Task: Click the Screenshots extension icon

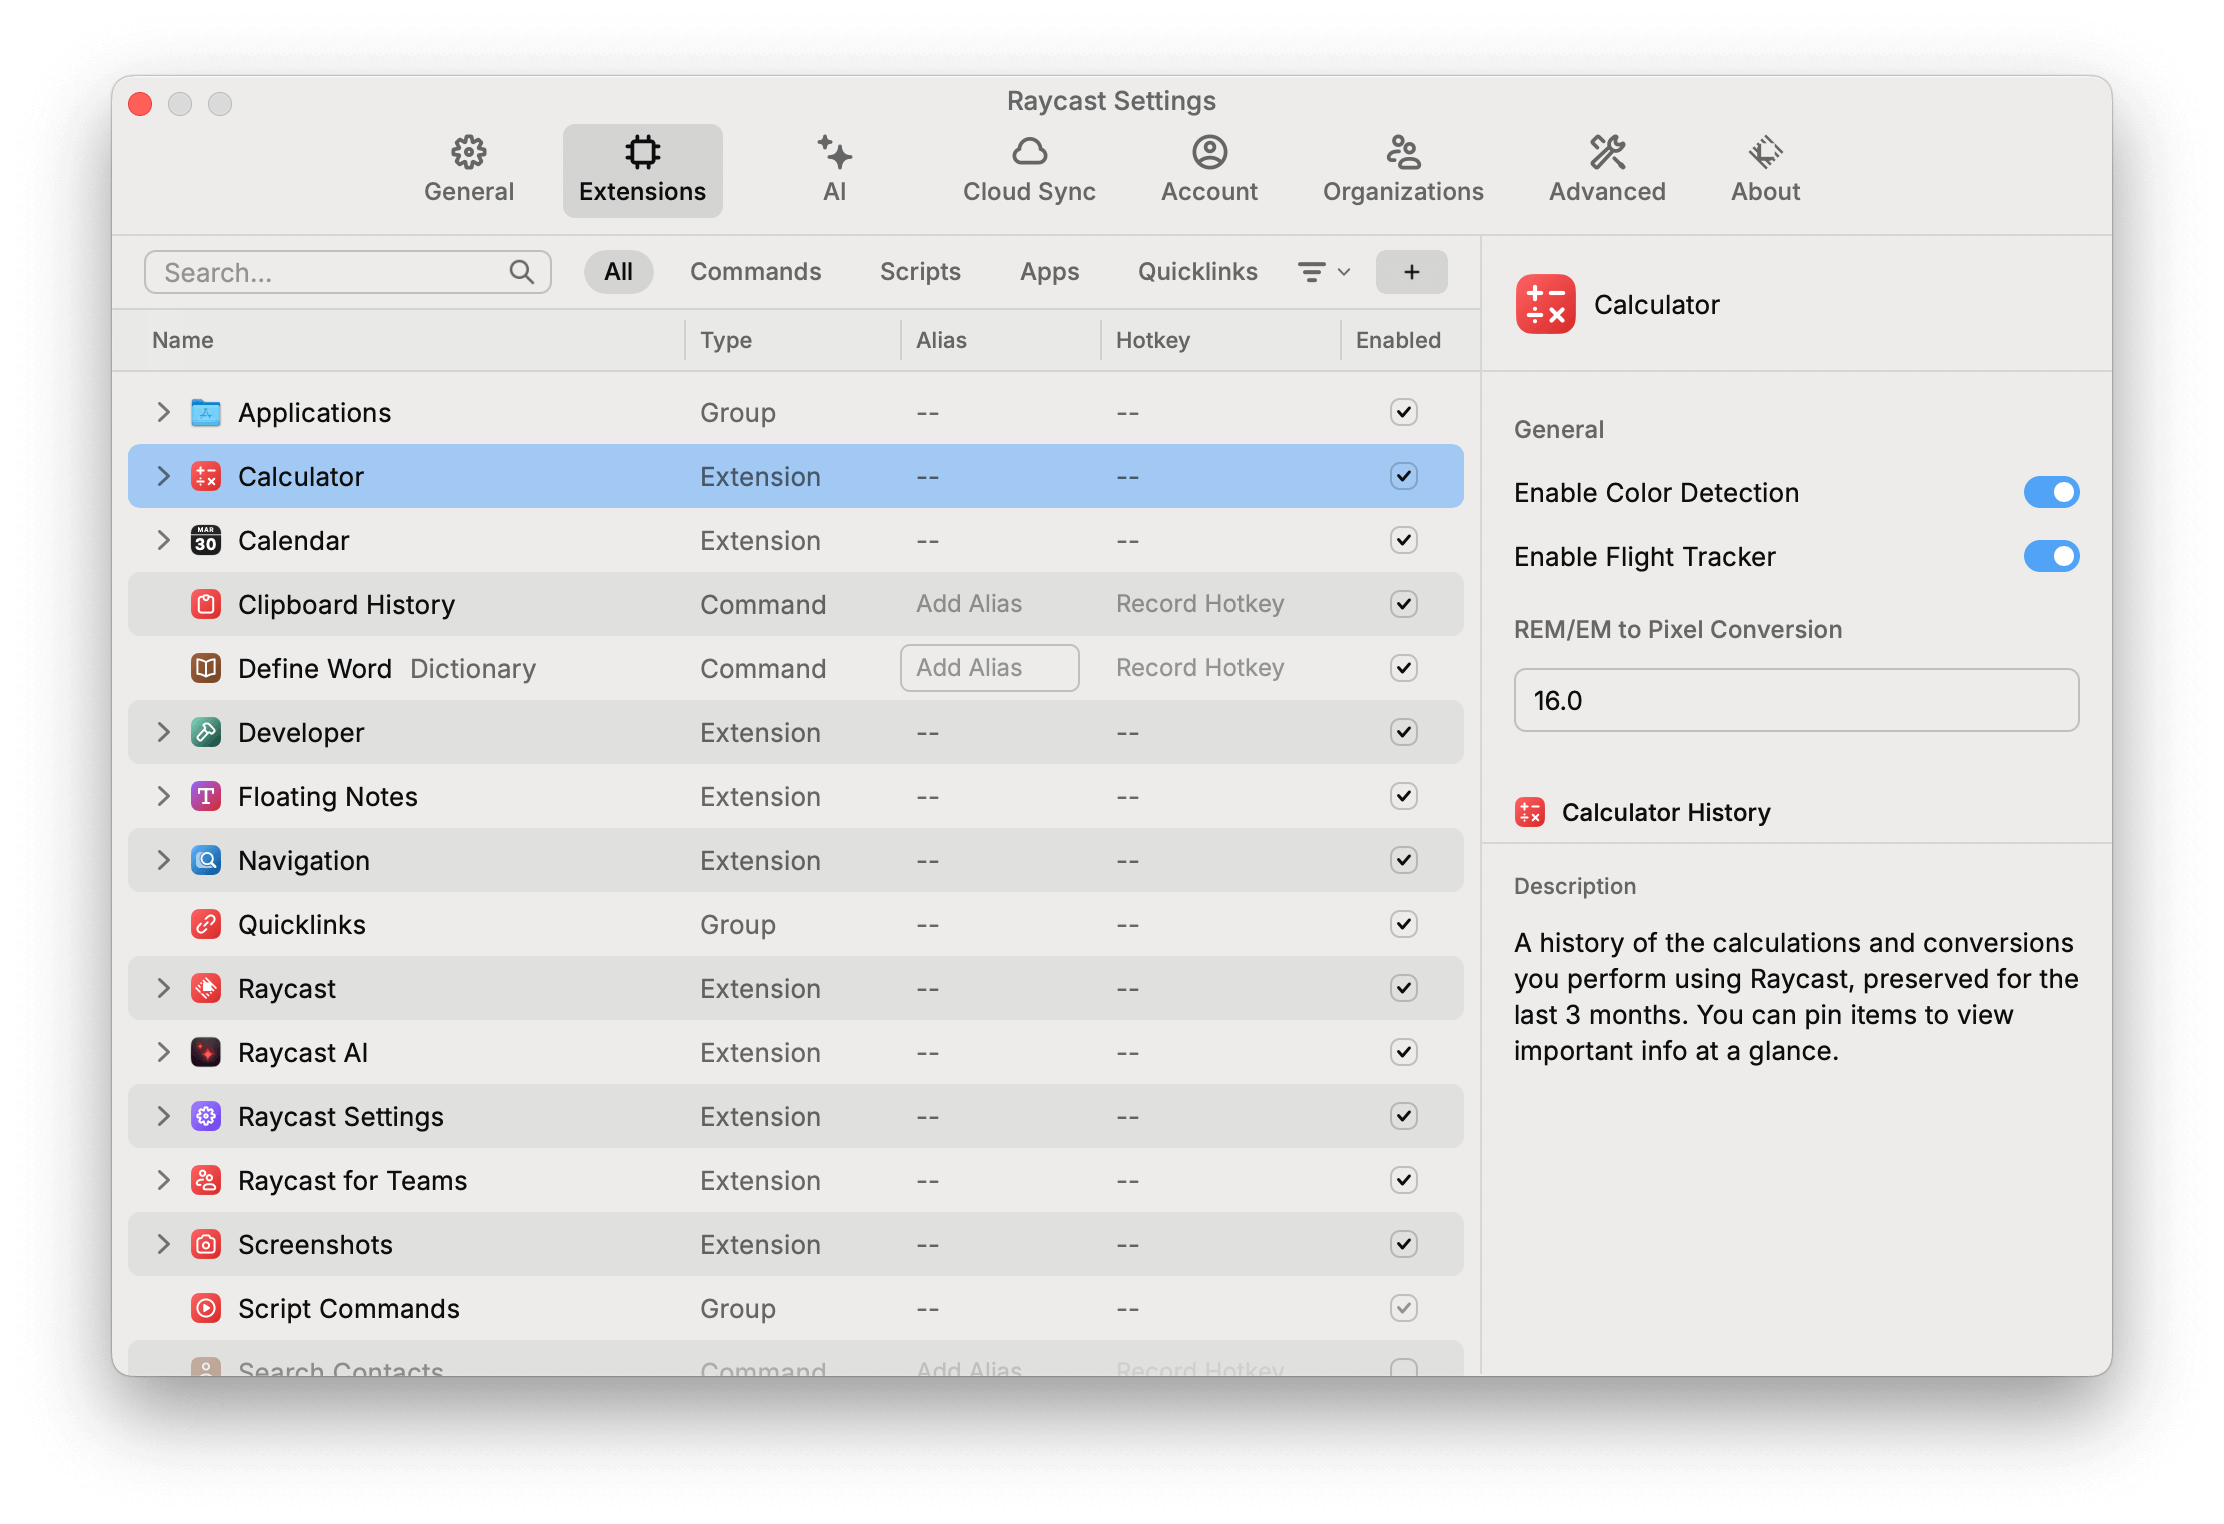Action: click(206, 1244)
